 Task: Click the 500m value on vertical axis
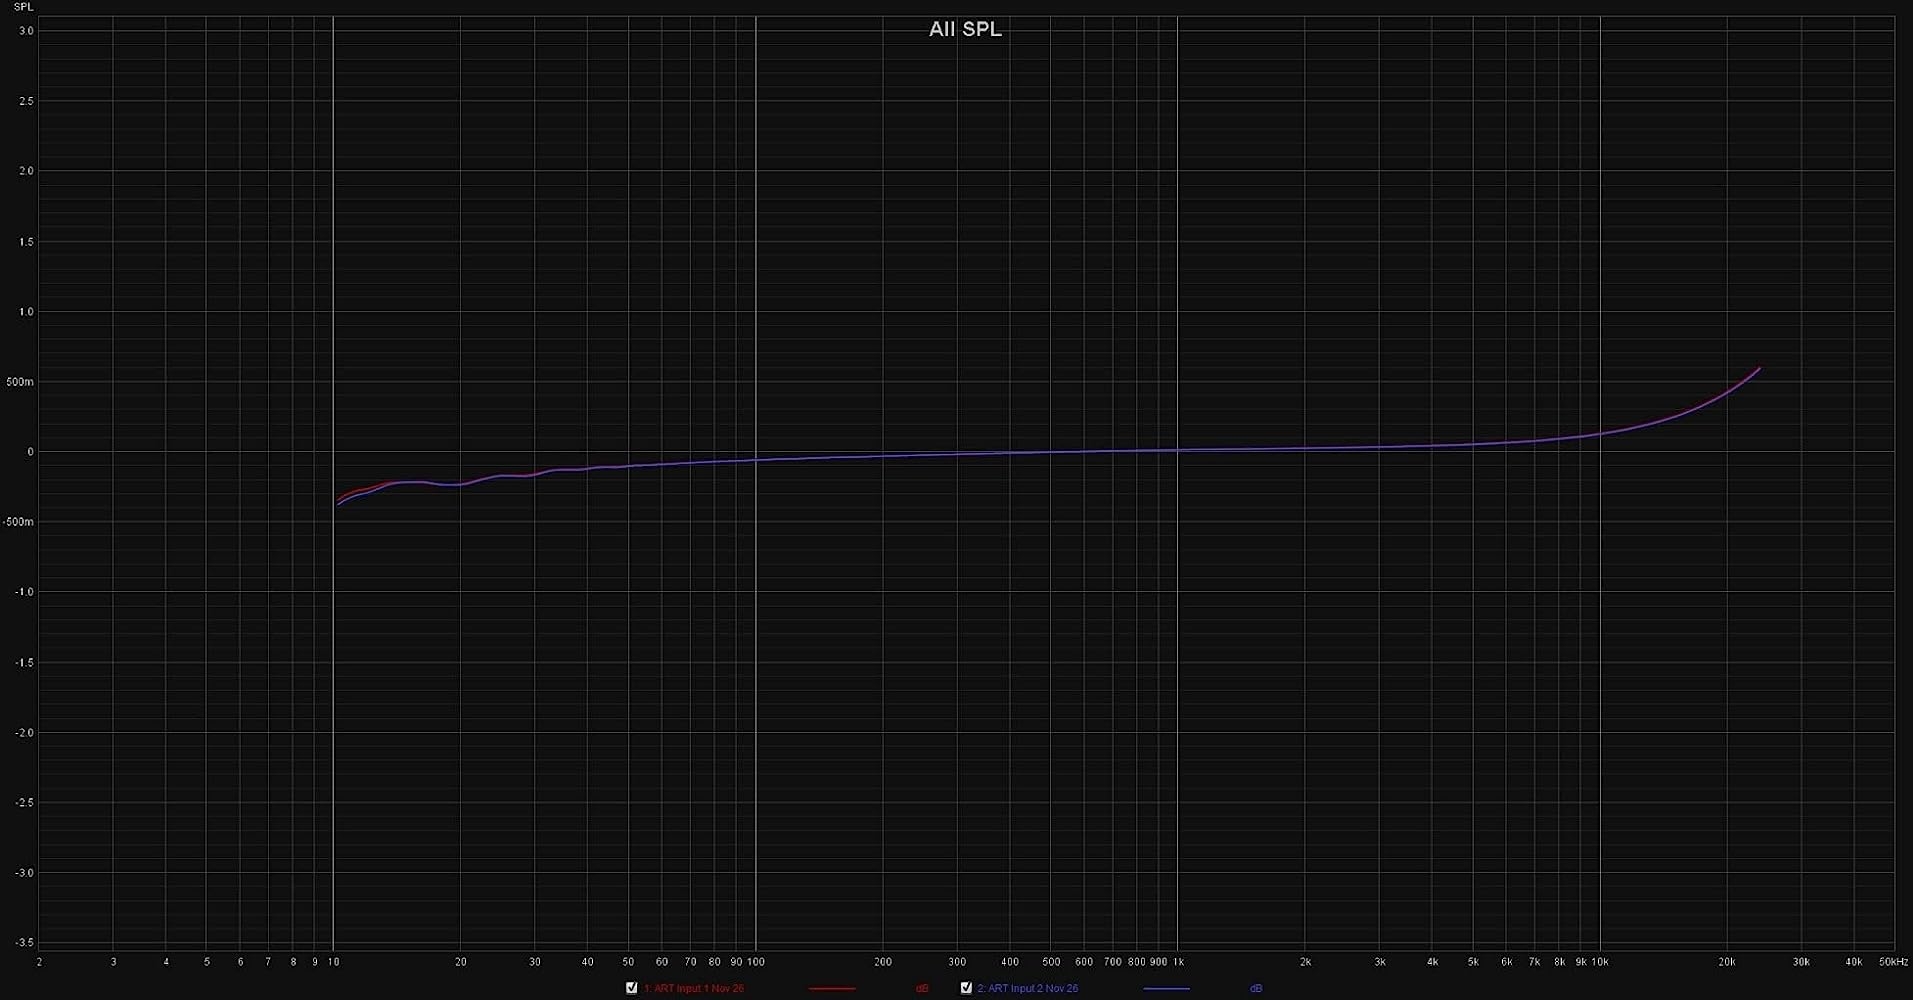click(20, 382)
